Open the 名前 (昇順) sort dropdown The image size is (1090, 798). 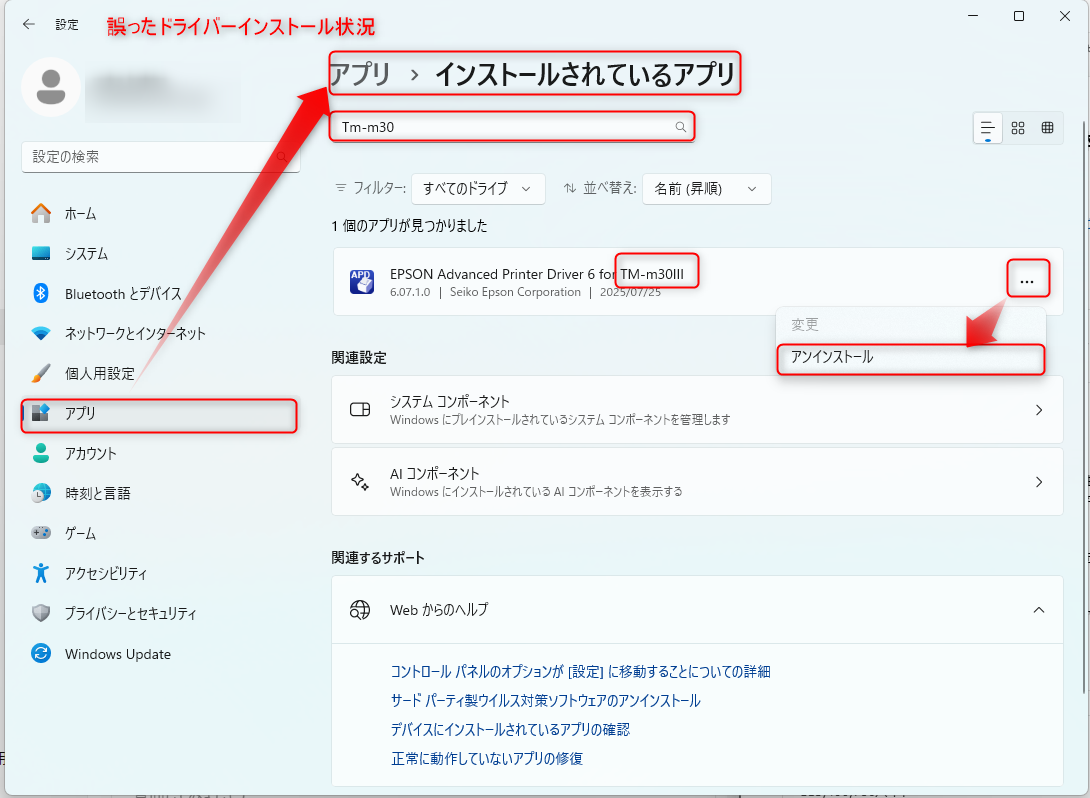pyautogui.click(x=706, y=188)
